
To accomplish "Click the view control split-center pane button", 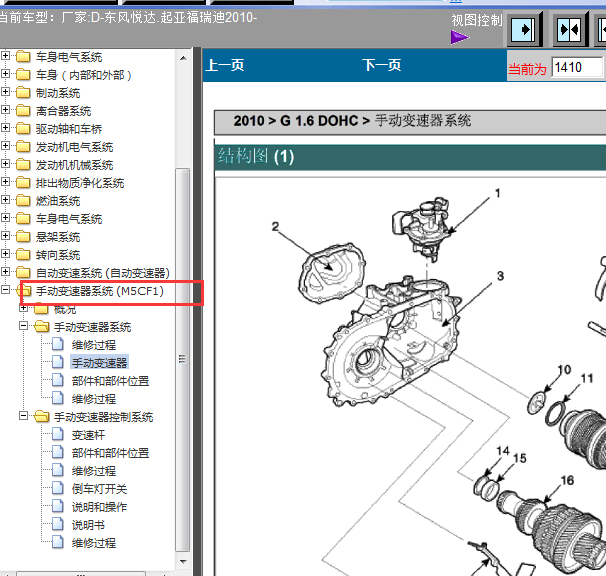I will (x=569, y=29).
